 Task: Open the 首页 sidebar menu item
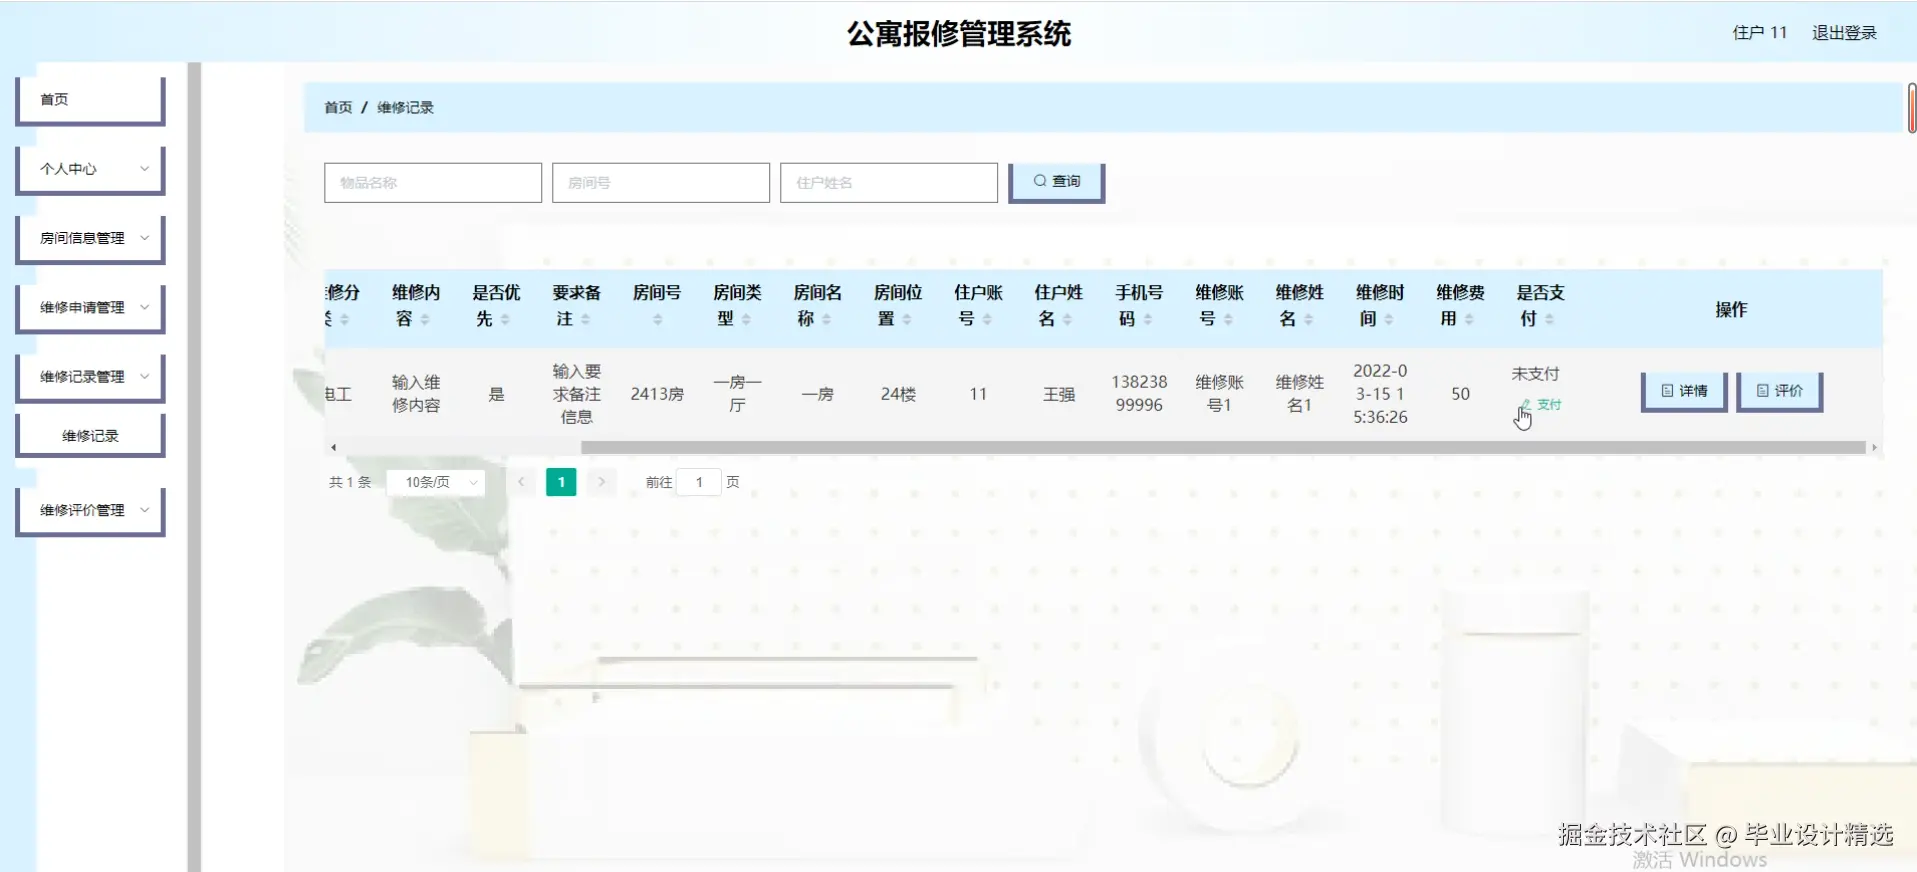click(90, 100)
